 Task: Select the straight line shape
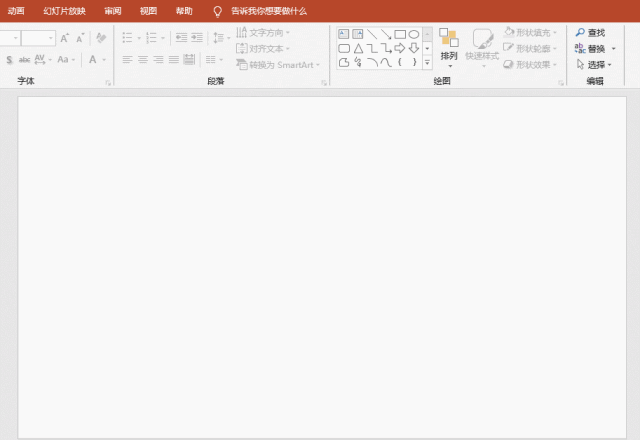point(372,34)
